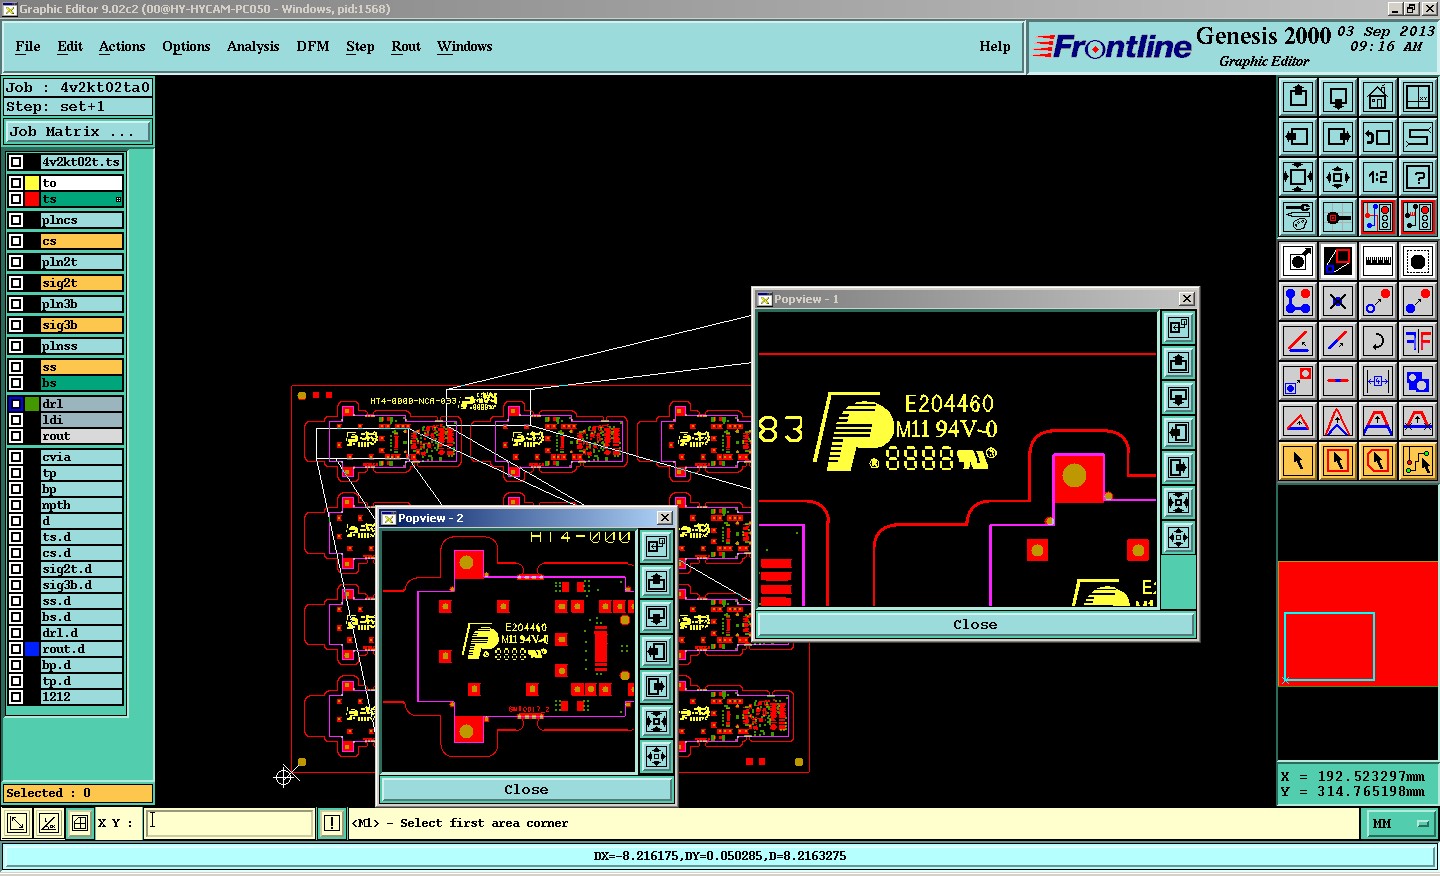The height and width of the screenshot is (876, 1440).
Task: Click the feature selection filter octagon icon
Action: 1418,262
